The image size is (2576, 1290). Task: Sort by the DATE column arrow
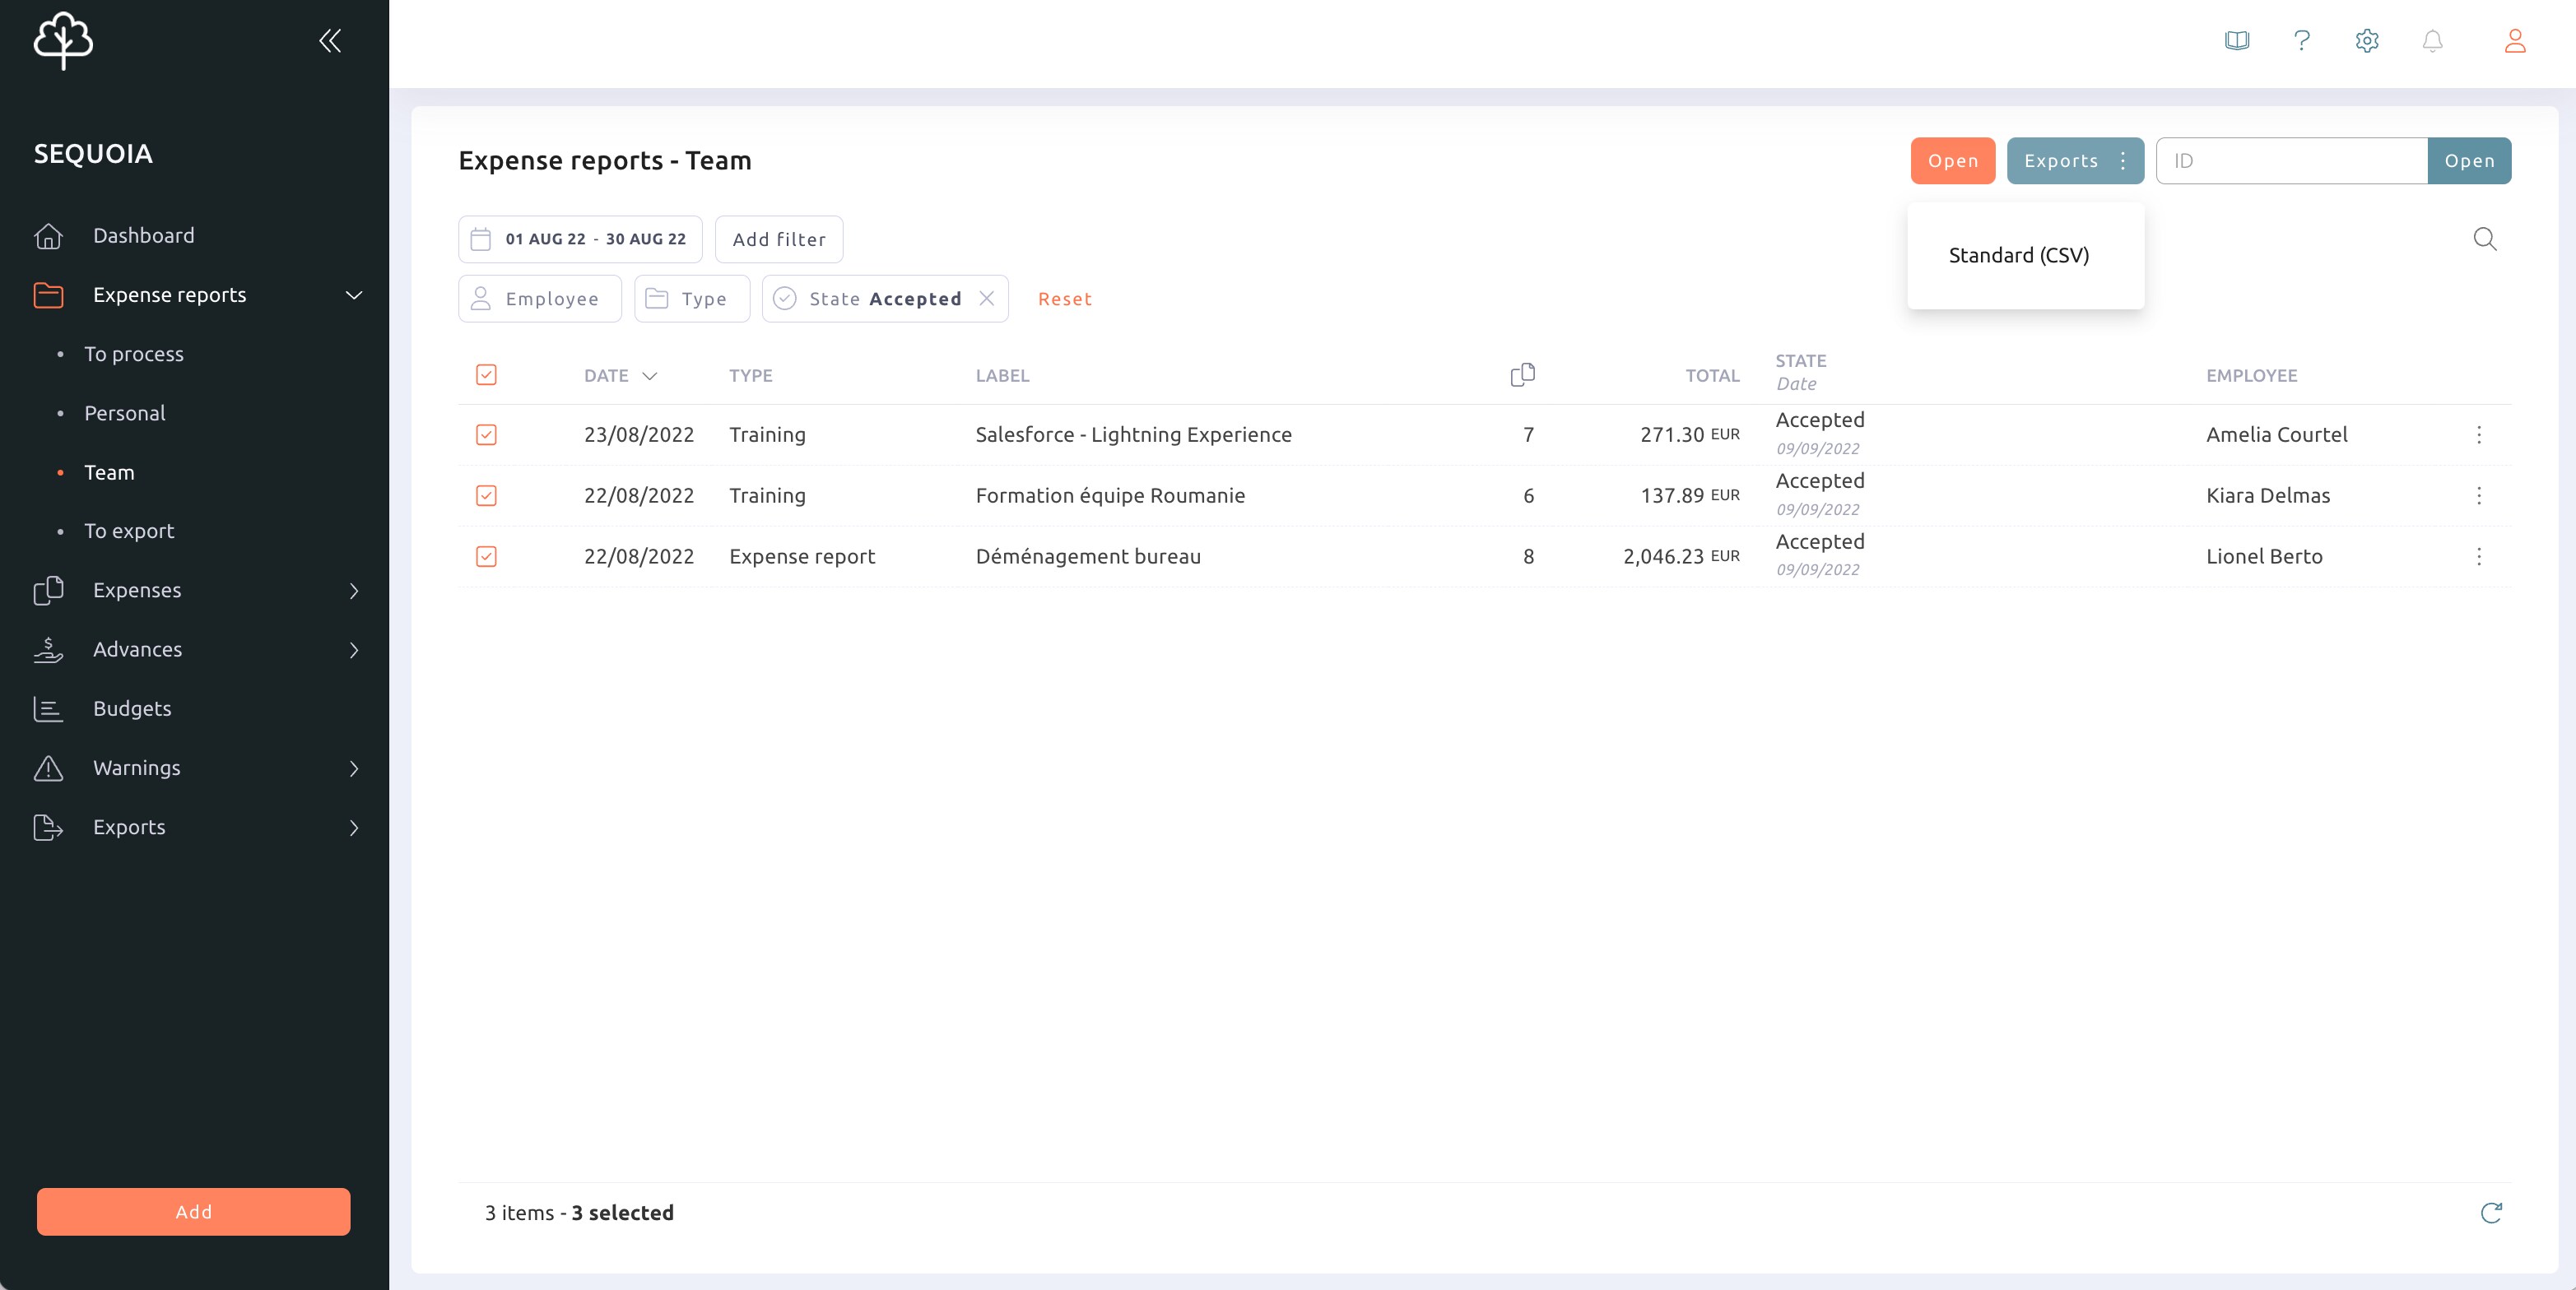(650, 376)
